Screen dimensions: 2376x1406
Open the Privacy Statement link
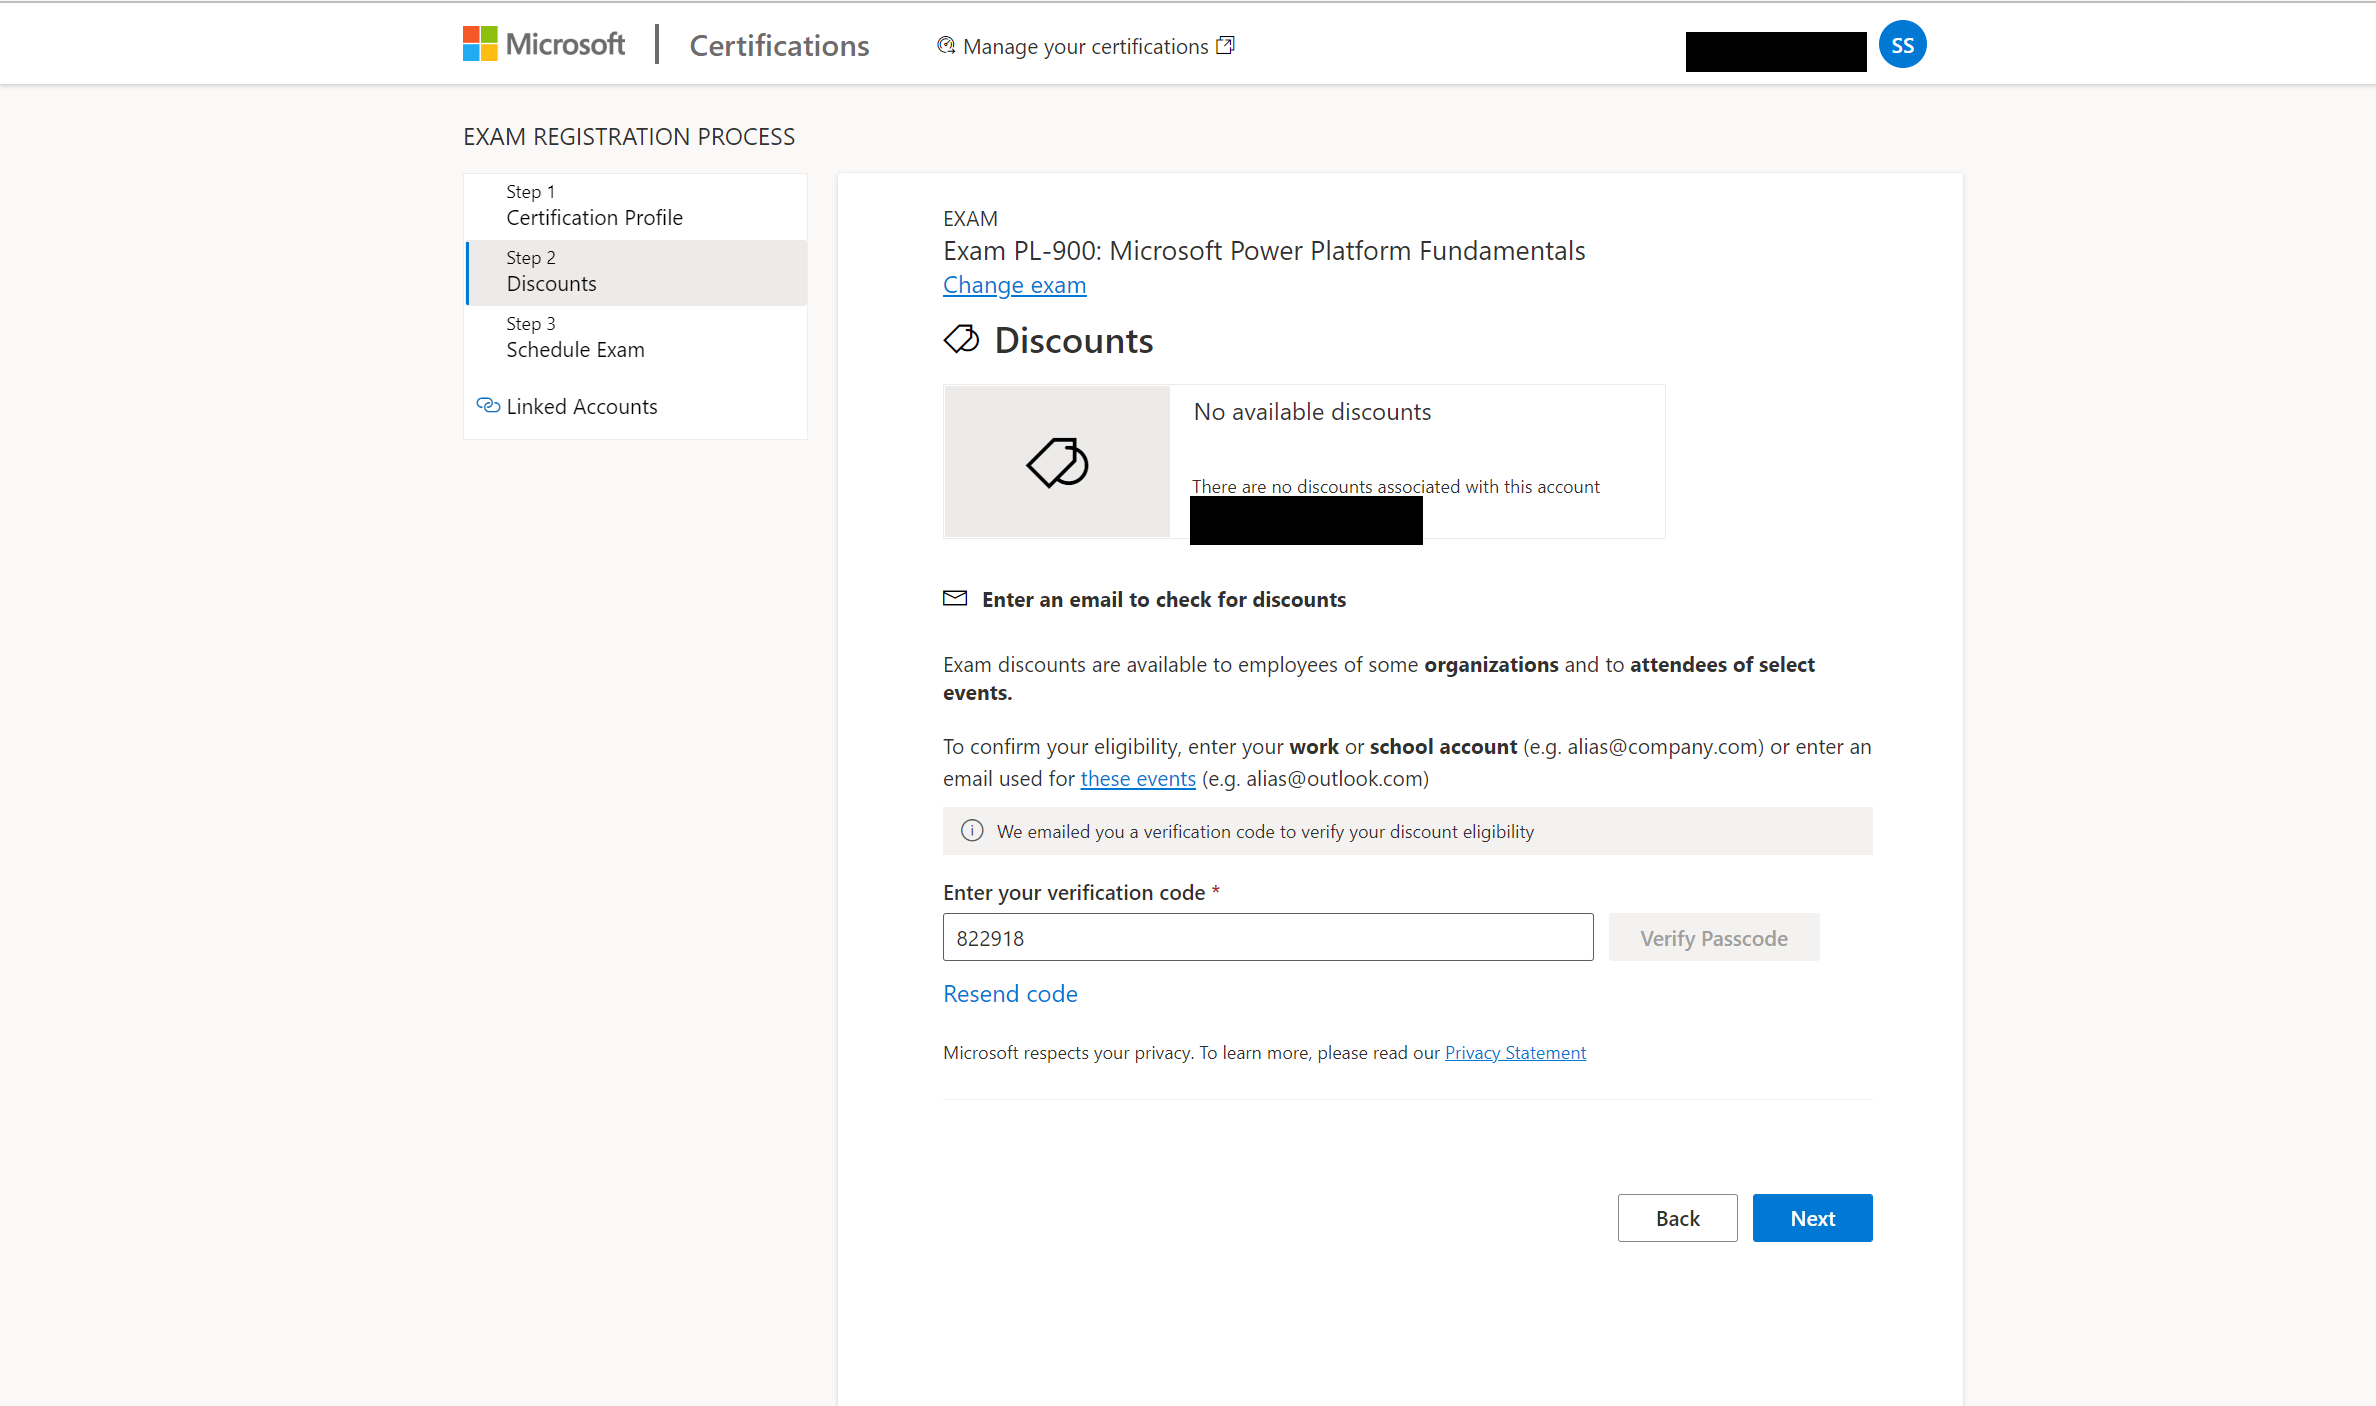click(x=1515, y=1052)
